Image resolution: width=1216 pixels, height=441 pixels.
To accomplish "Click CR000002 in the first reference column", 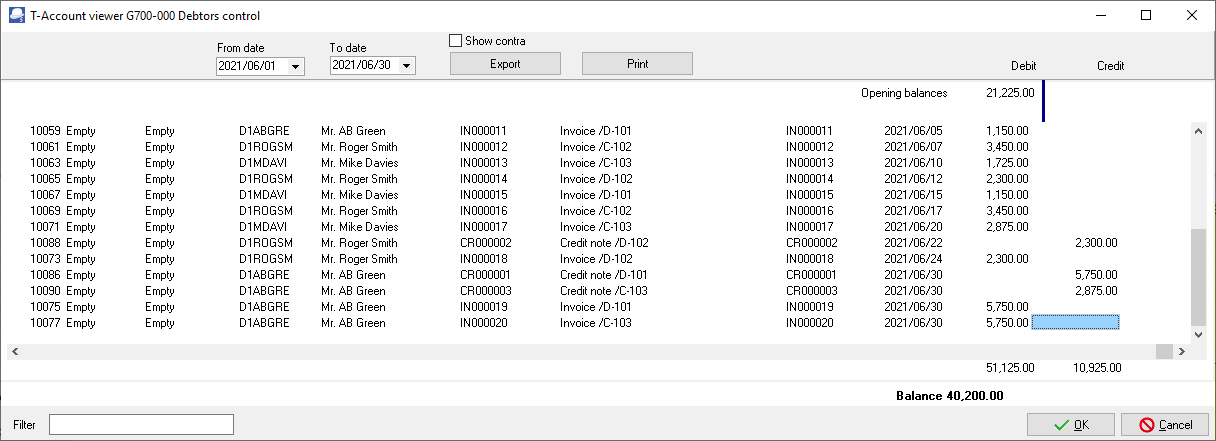I will (486, 243).
